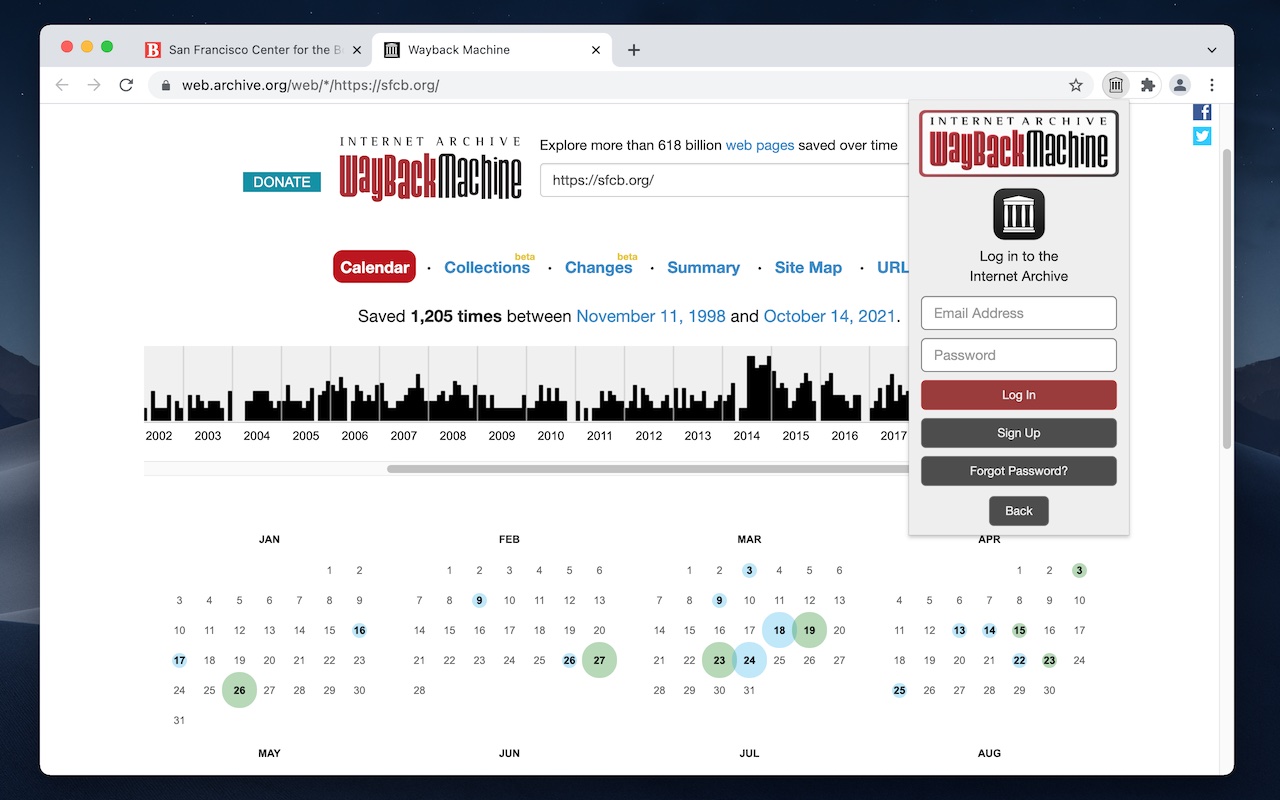Reload the page with the refresh icon

point(126,85)
